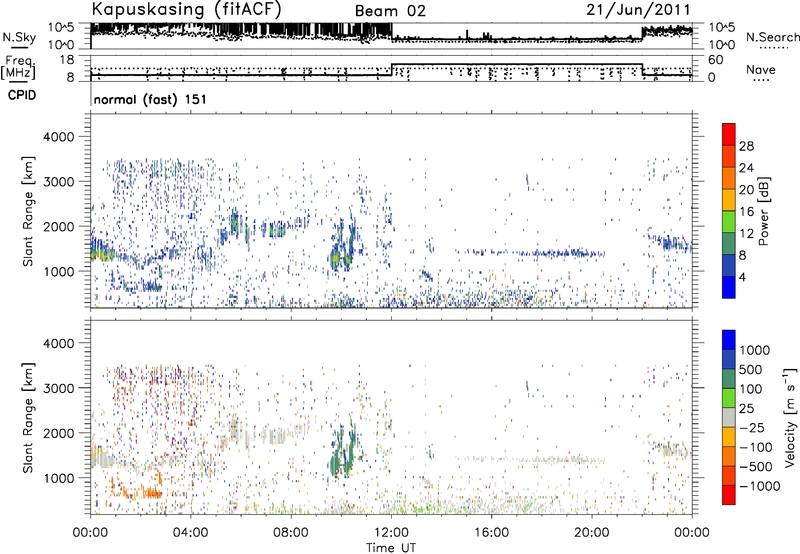Click the 'Nave' legend label

(x=761, y=69)
